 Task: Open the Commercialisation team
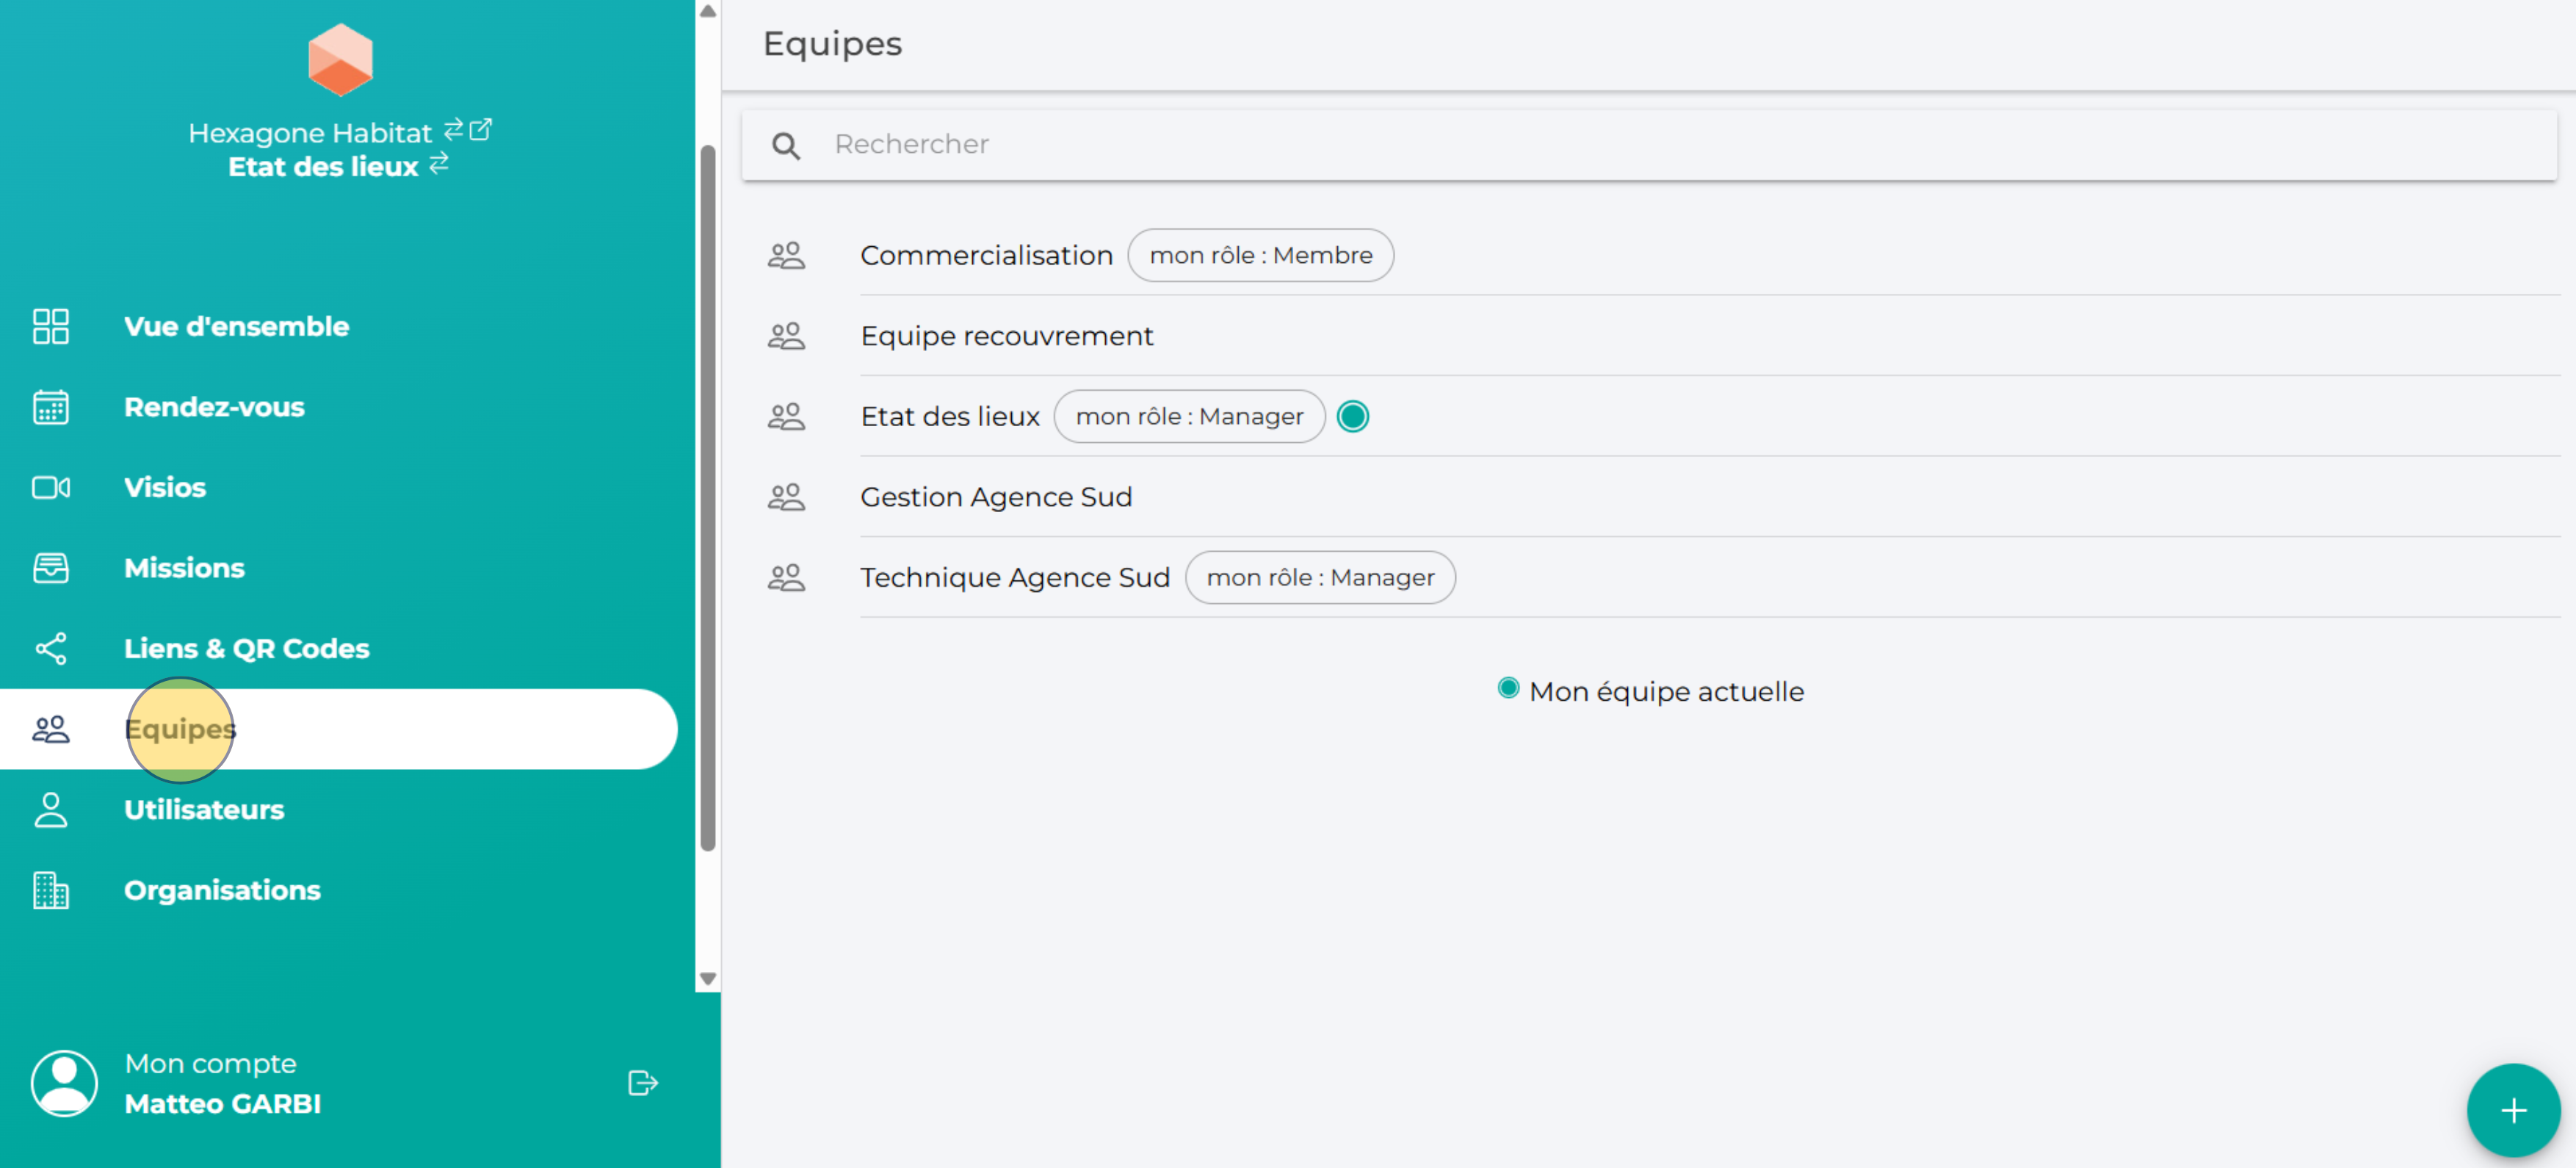coord(986,256)
